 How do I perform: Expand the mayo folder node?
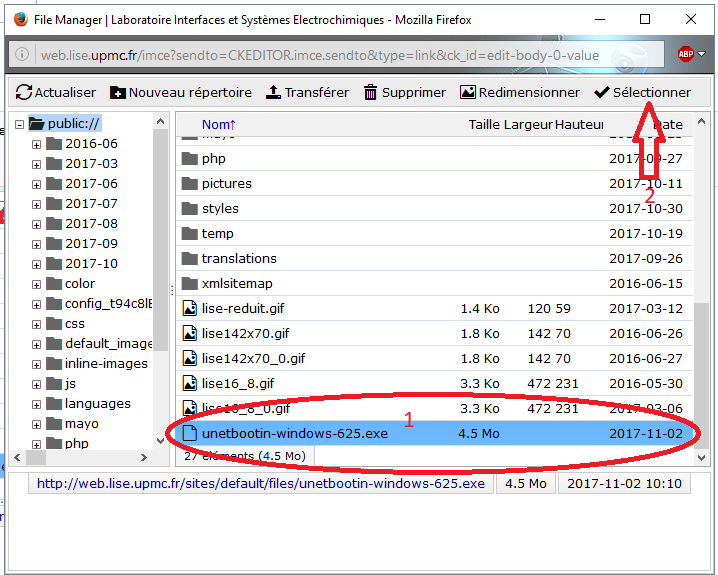(36, 425)
